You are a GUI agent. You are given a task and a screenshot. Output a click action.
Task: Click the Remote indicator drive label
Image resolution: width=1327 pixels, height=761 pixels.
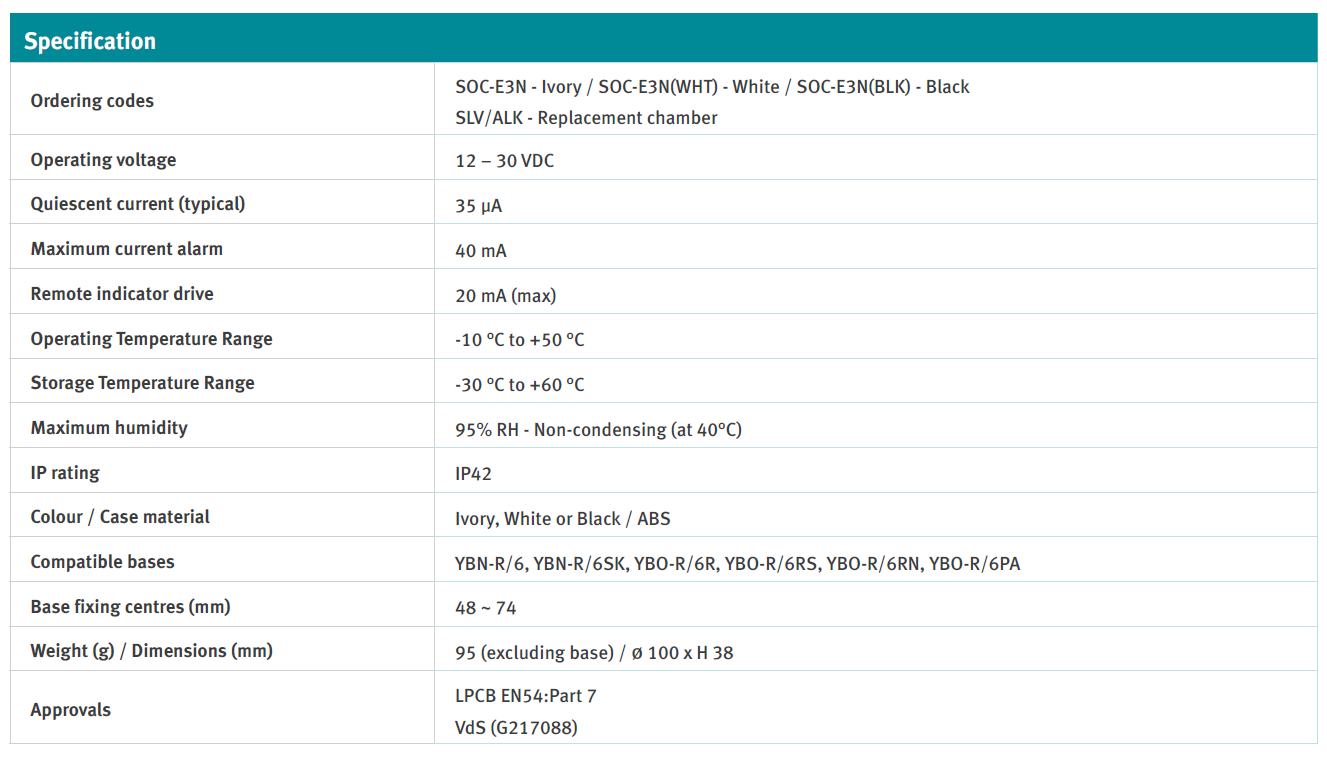(122, 294)
